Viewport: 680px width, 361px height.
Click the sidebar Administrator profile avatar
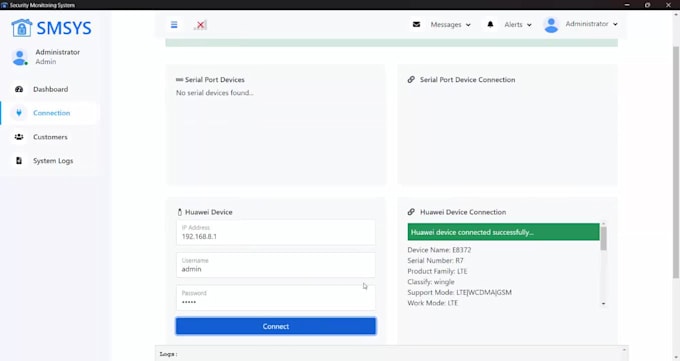(20, 57)
